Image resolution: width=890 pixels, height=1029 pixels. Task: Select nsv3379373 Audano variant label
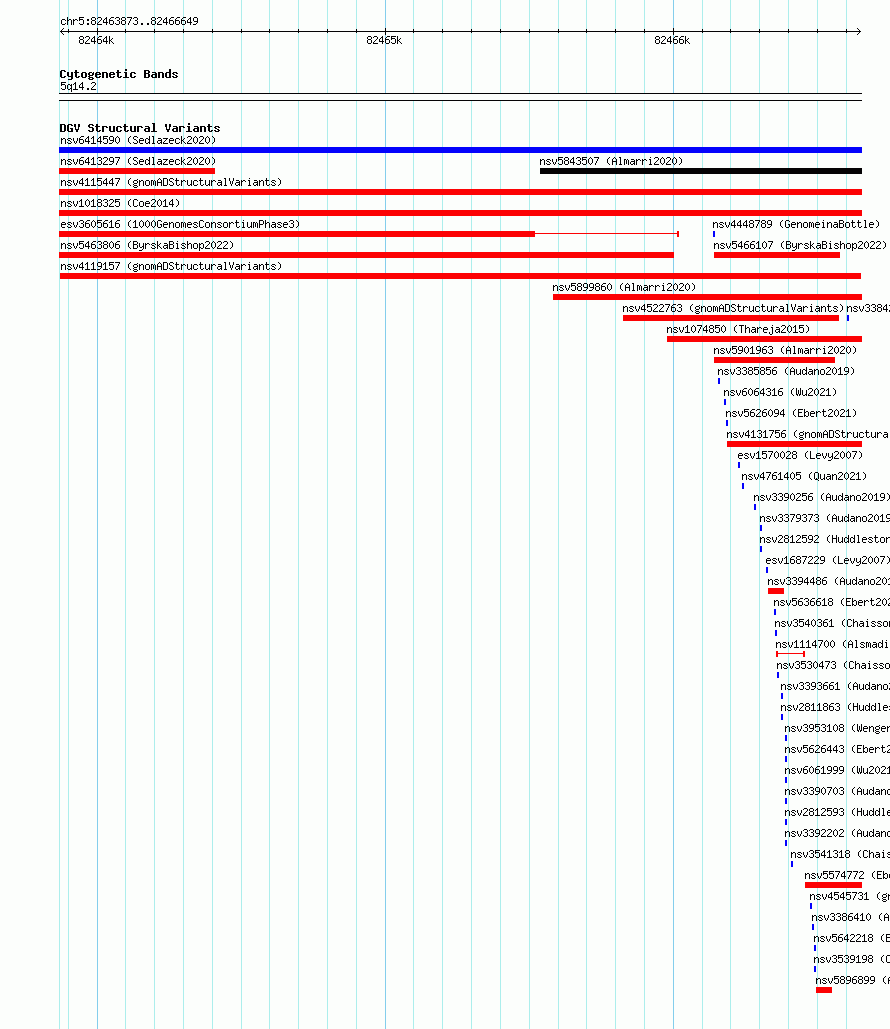(824, 518)
